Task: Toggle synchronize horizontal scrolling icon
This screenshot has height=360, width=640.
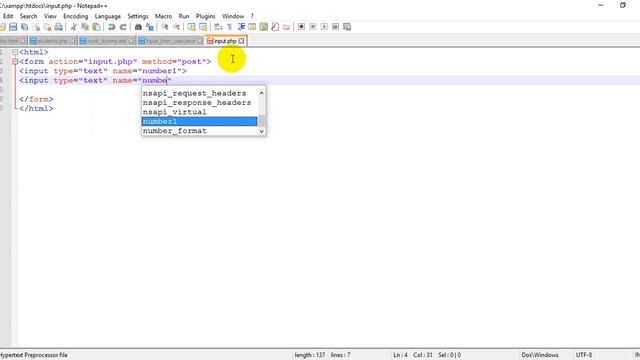Action: click(203, 27)
